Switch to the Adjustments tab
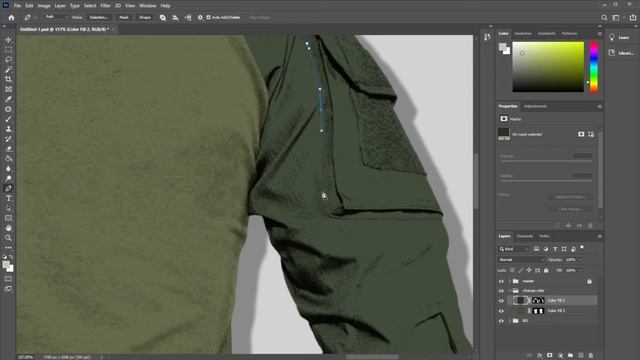The width and height of the screenshot is (640, 360). point(535,106)
